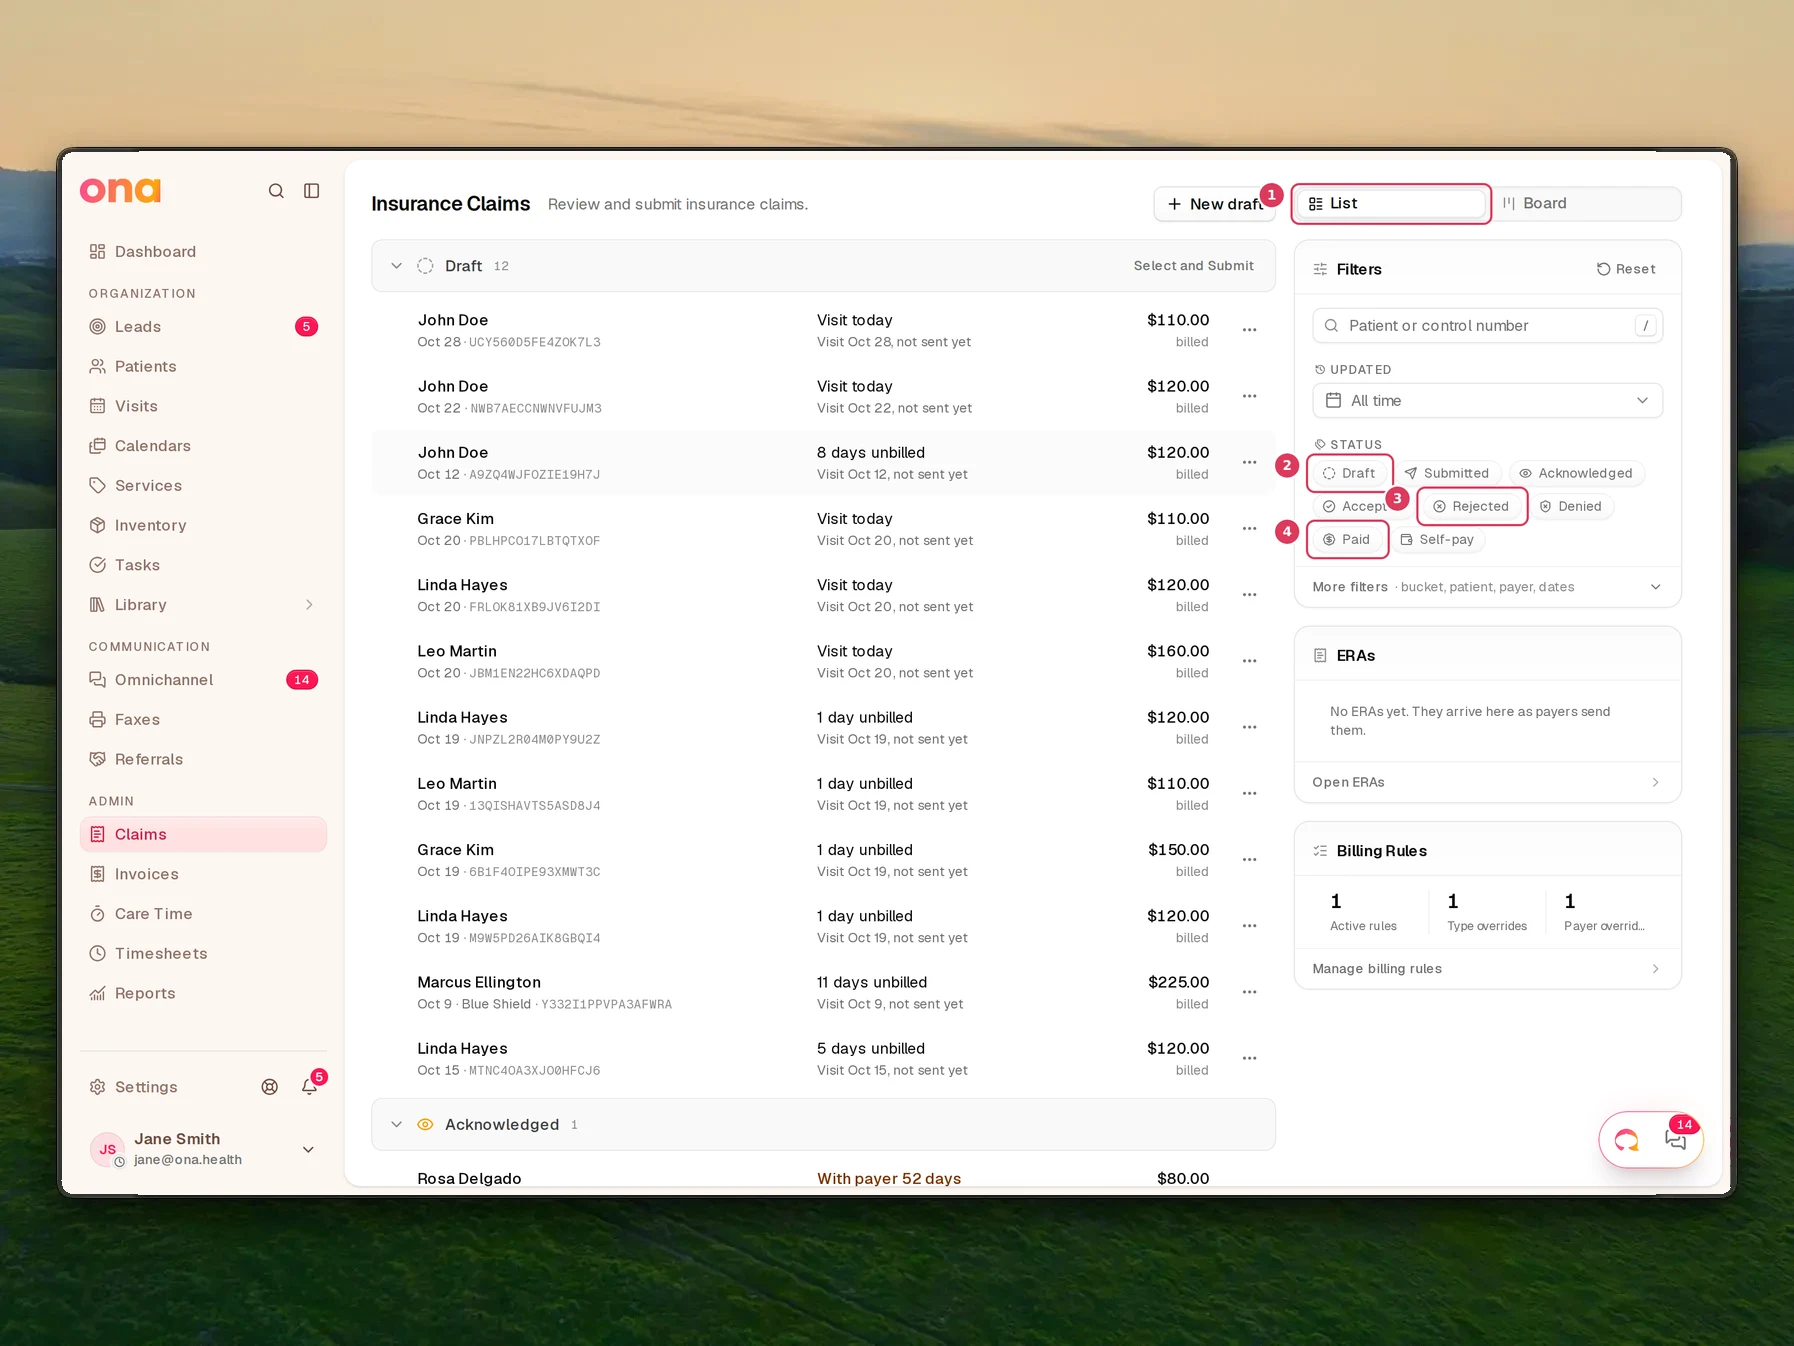Open the chat messages floating icon
The width and height of the screenshot is (1794, 1346).
(x=1676, y=1139)
